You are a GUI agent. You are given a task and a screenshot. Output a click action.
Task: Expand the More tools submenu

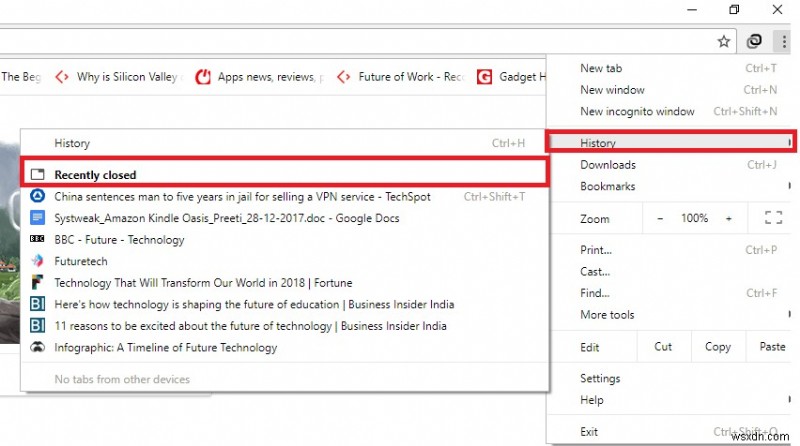(670, 315)
